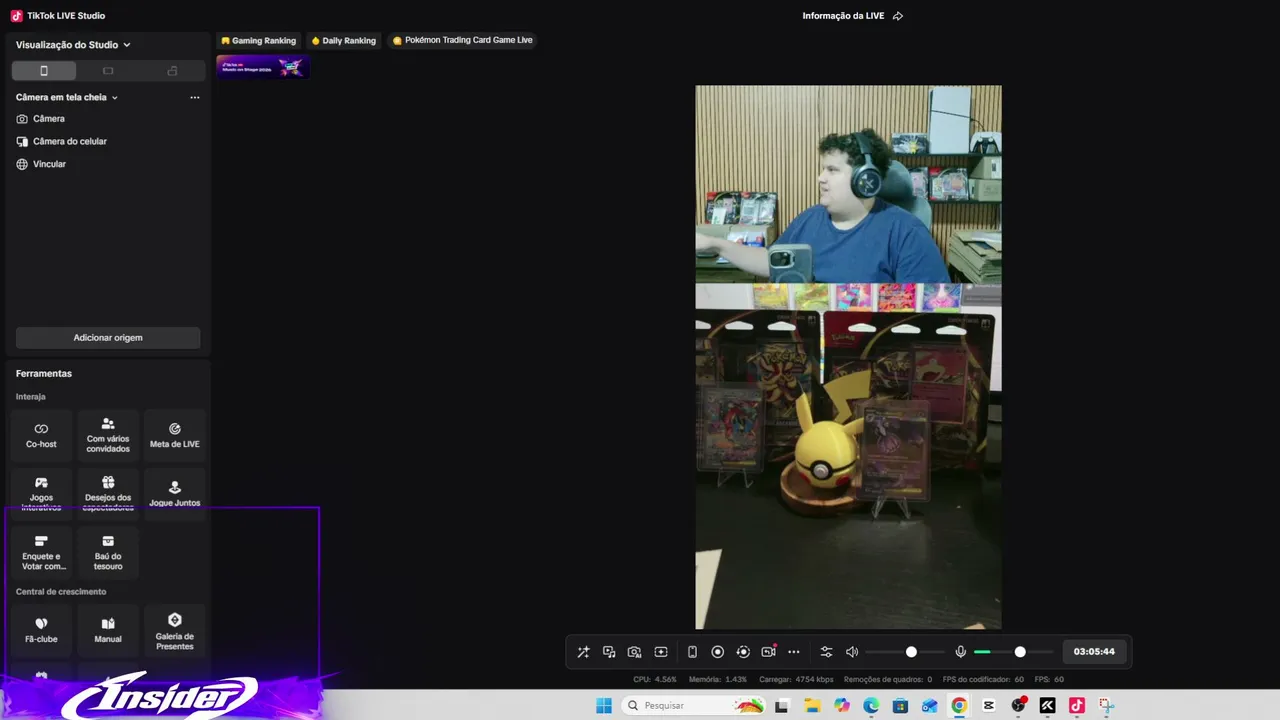Switch to landscape layout tab
The width and height of the screenshot is (1280, 720).
(108, 71)
